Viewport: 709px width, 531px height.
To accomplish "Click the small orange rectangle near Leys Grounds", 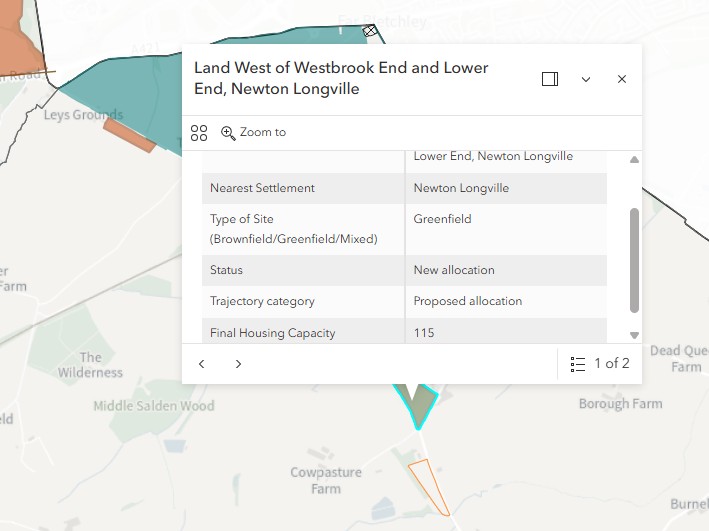I will [130, 135].
